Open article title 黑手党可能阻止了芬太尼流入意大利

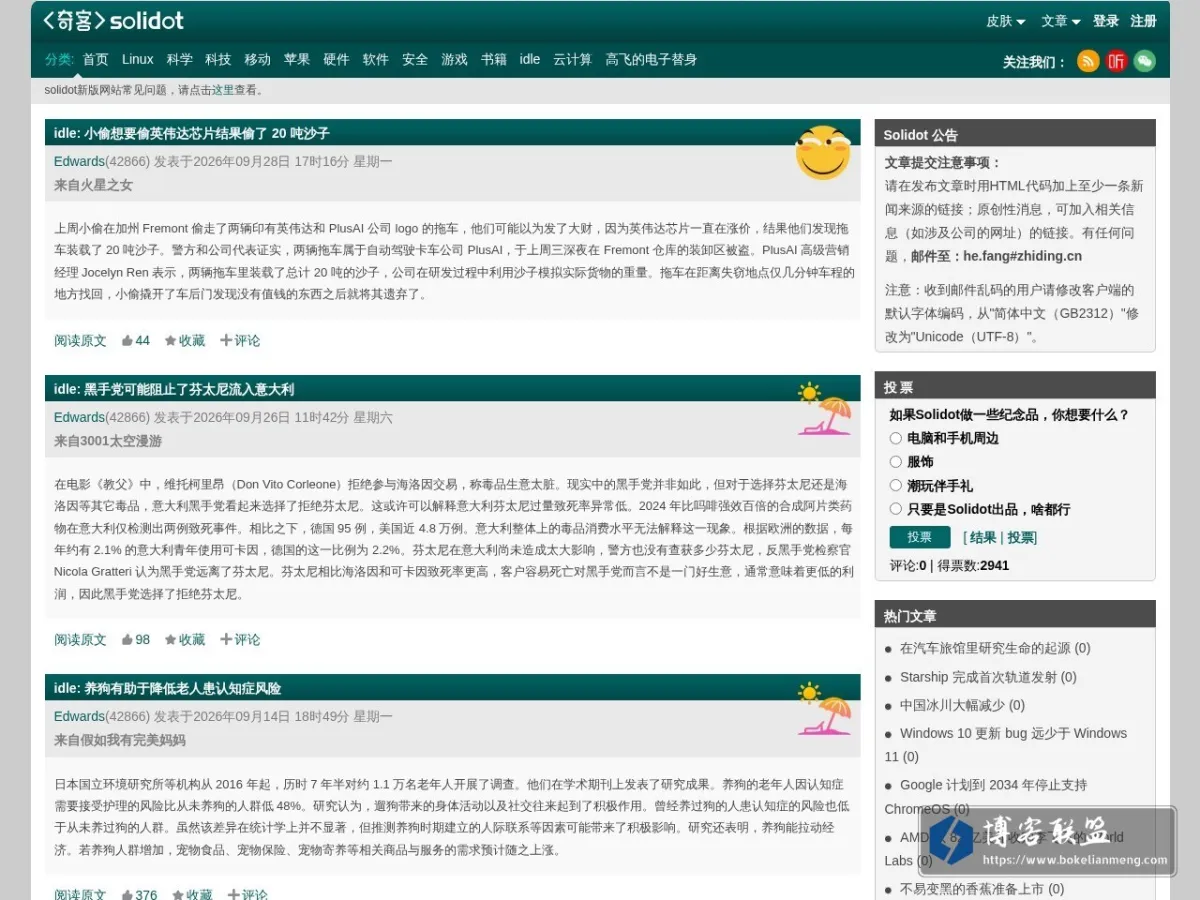(x=189, y=389)
